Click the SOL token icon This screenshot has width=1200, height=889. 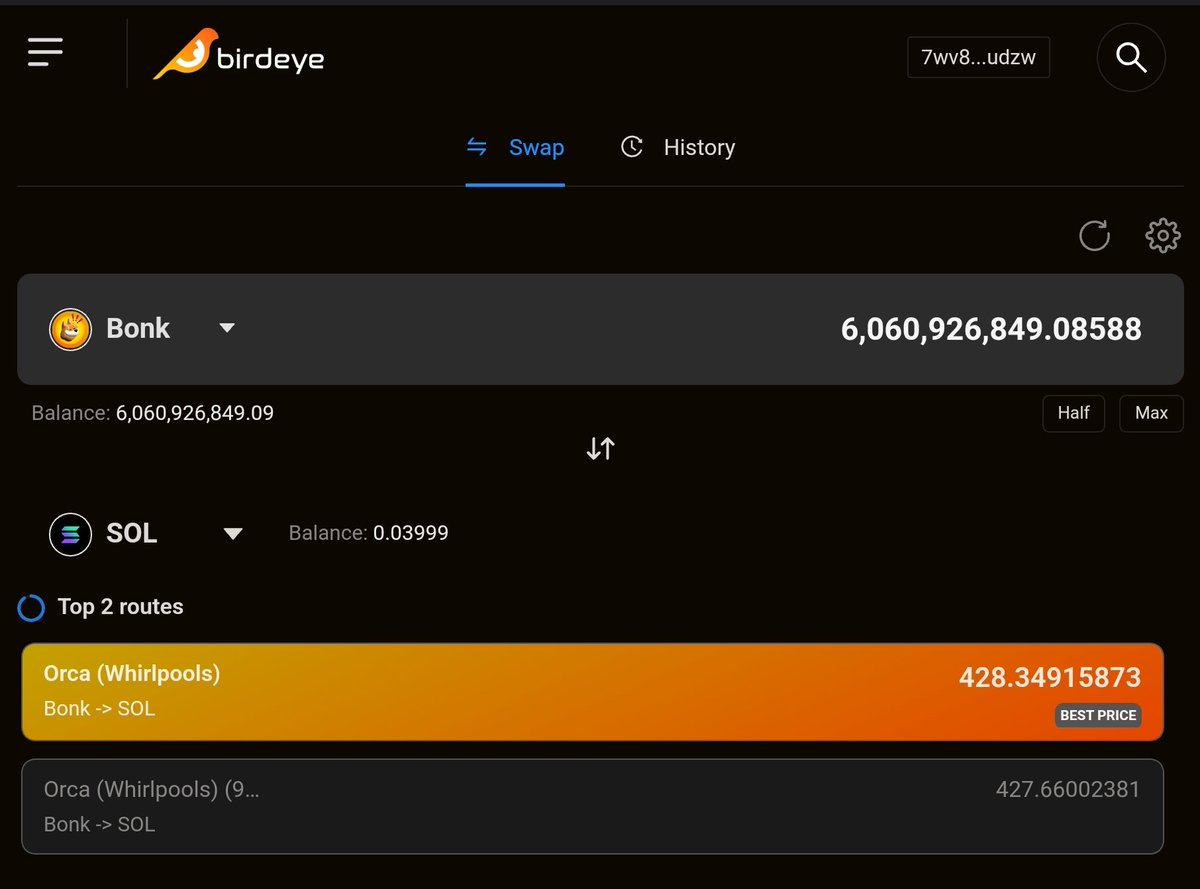coord(70,534)
